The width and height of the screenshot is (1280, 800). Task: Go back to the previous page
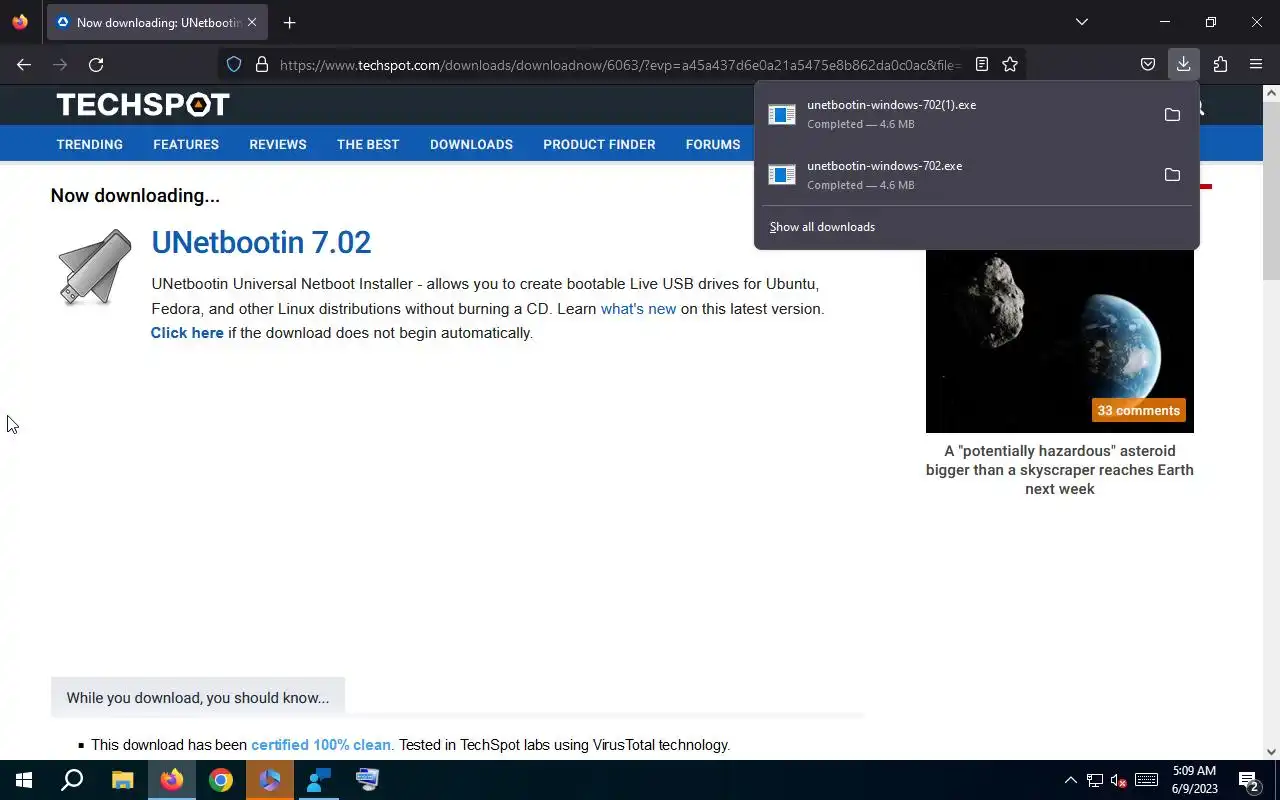24,65
